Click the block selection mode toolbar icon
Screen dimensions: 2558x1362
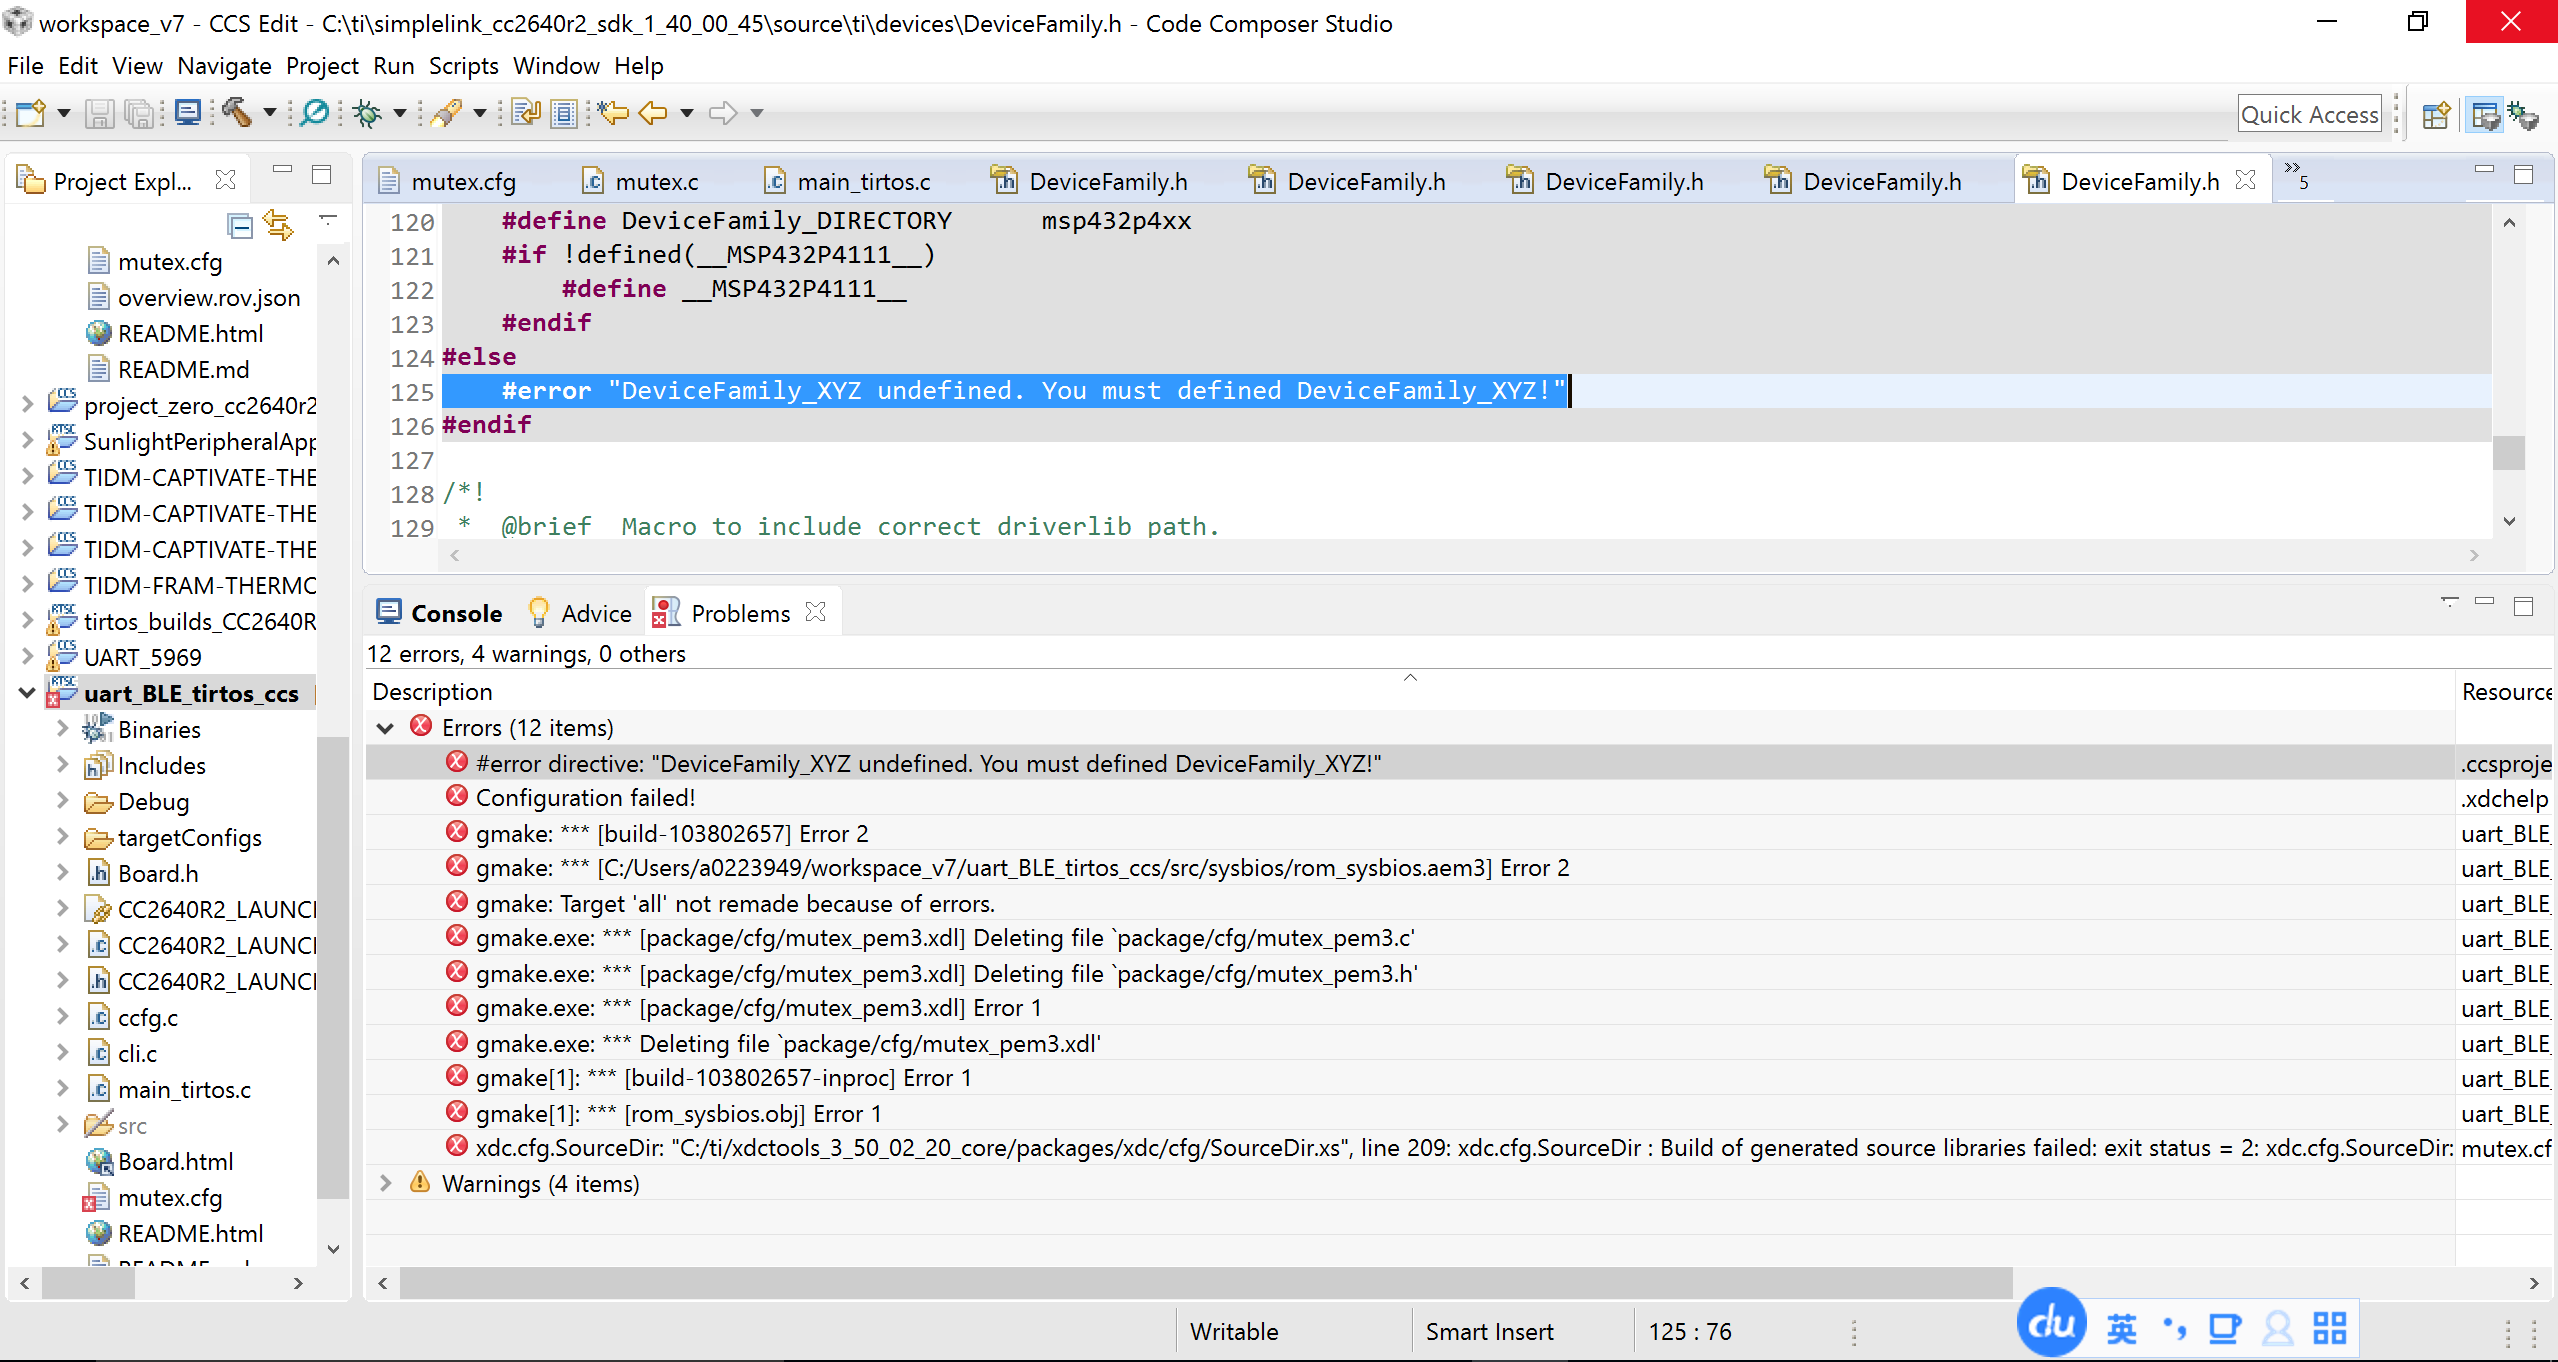pos(565,113)
